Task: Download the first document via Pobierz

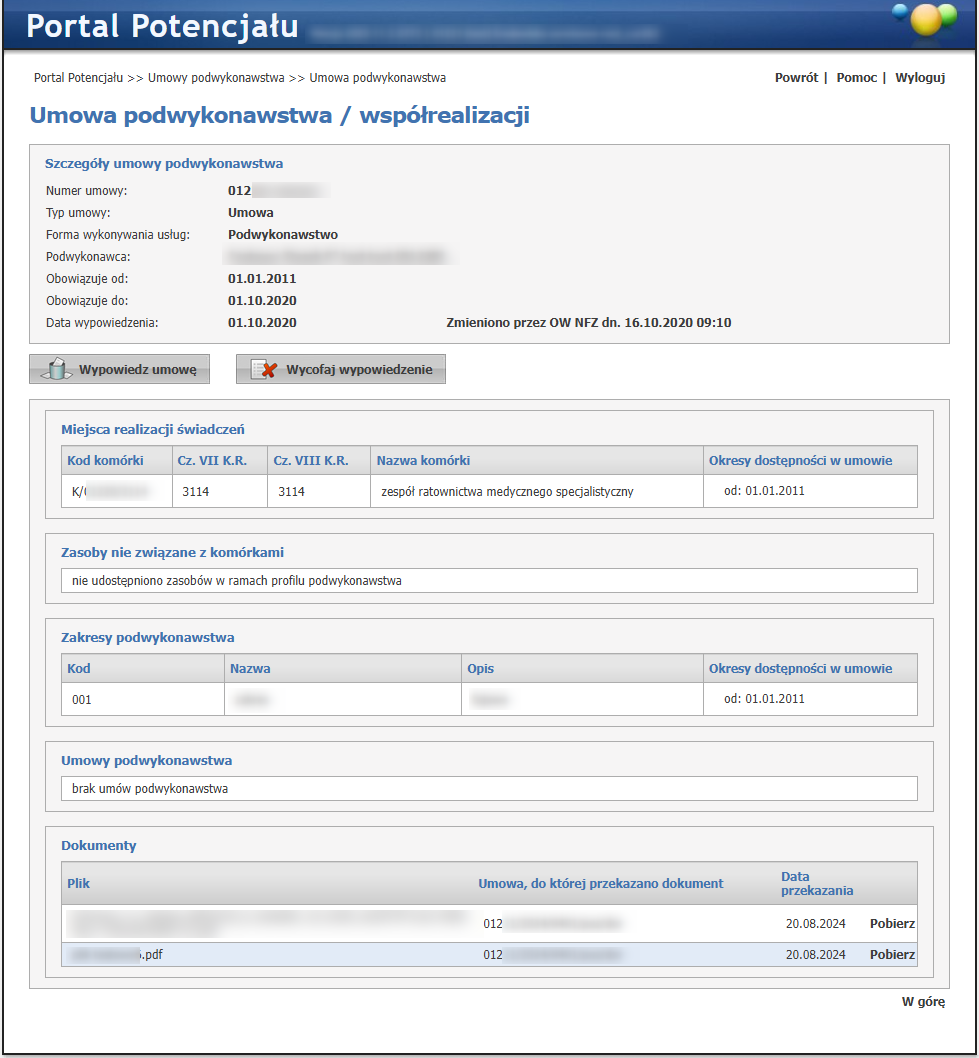Action: 892,924
